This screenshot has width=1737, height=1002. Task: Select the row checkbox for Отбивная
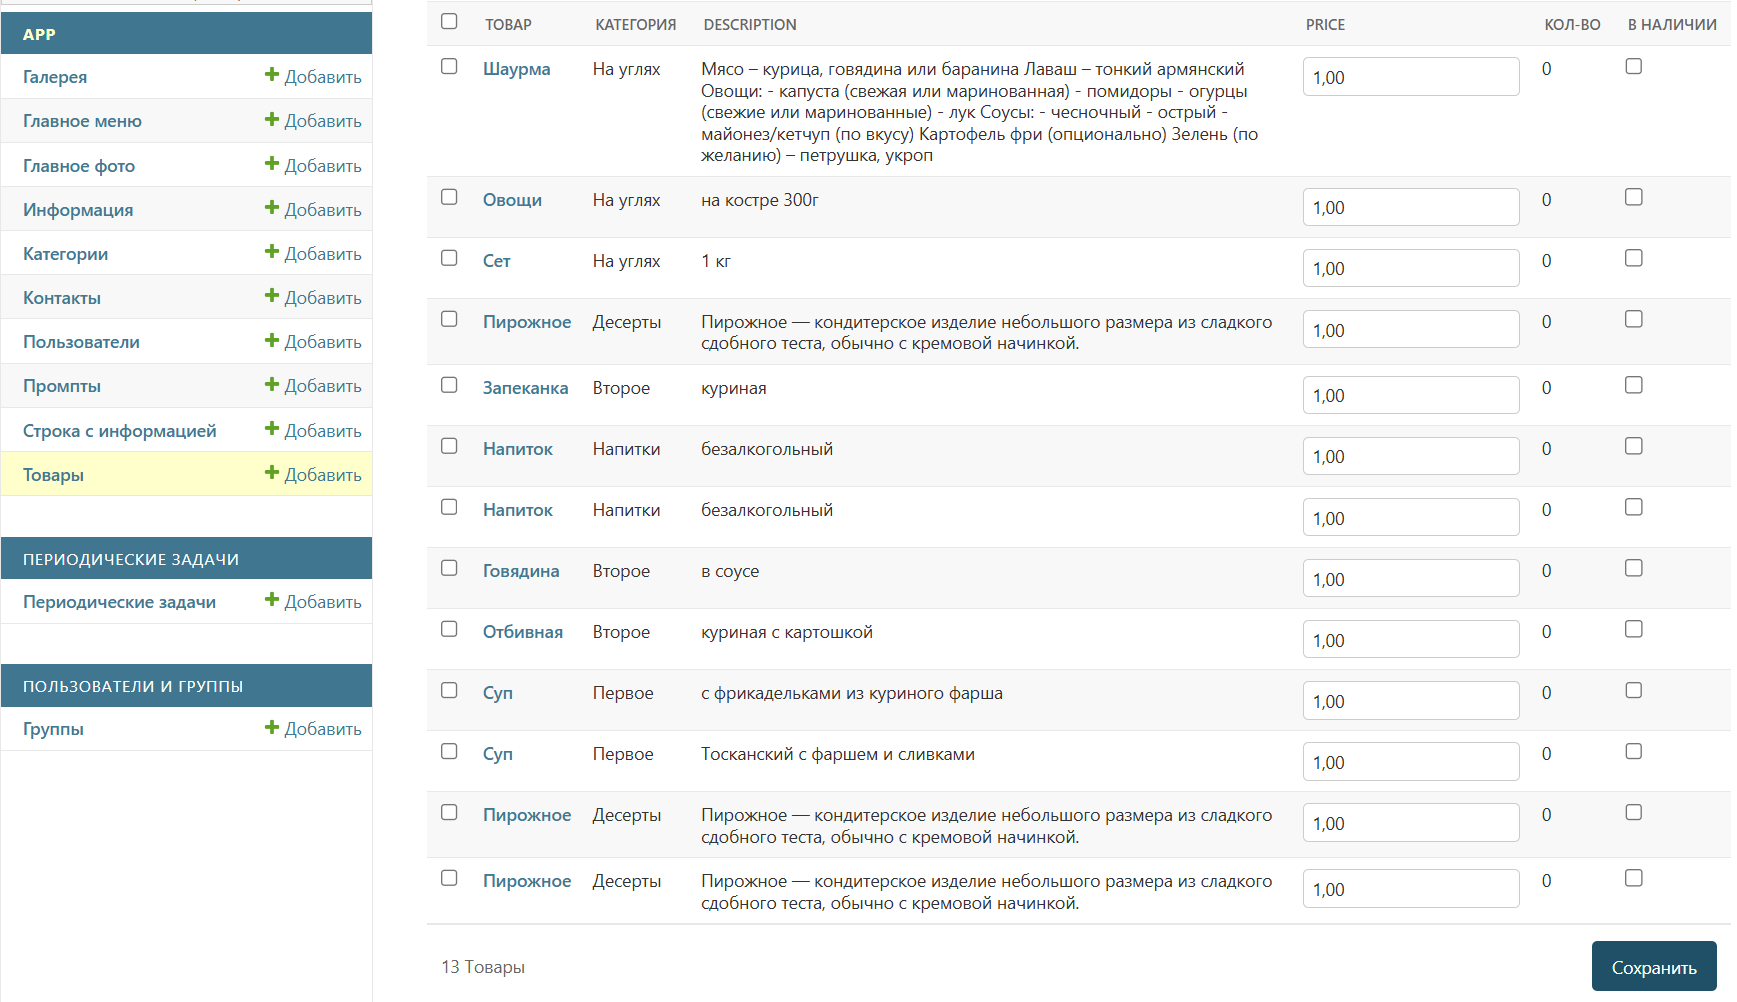449,629
